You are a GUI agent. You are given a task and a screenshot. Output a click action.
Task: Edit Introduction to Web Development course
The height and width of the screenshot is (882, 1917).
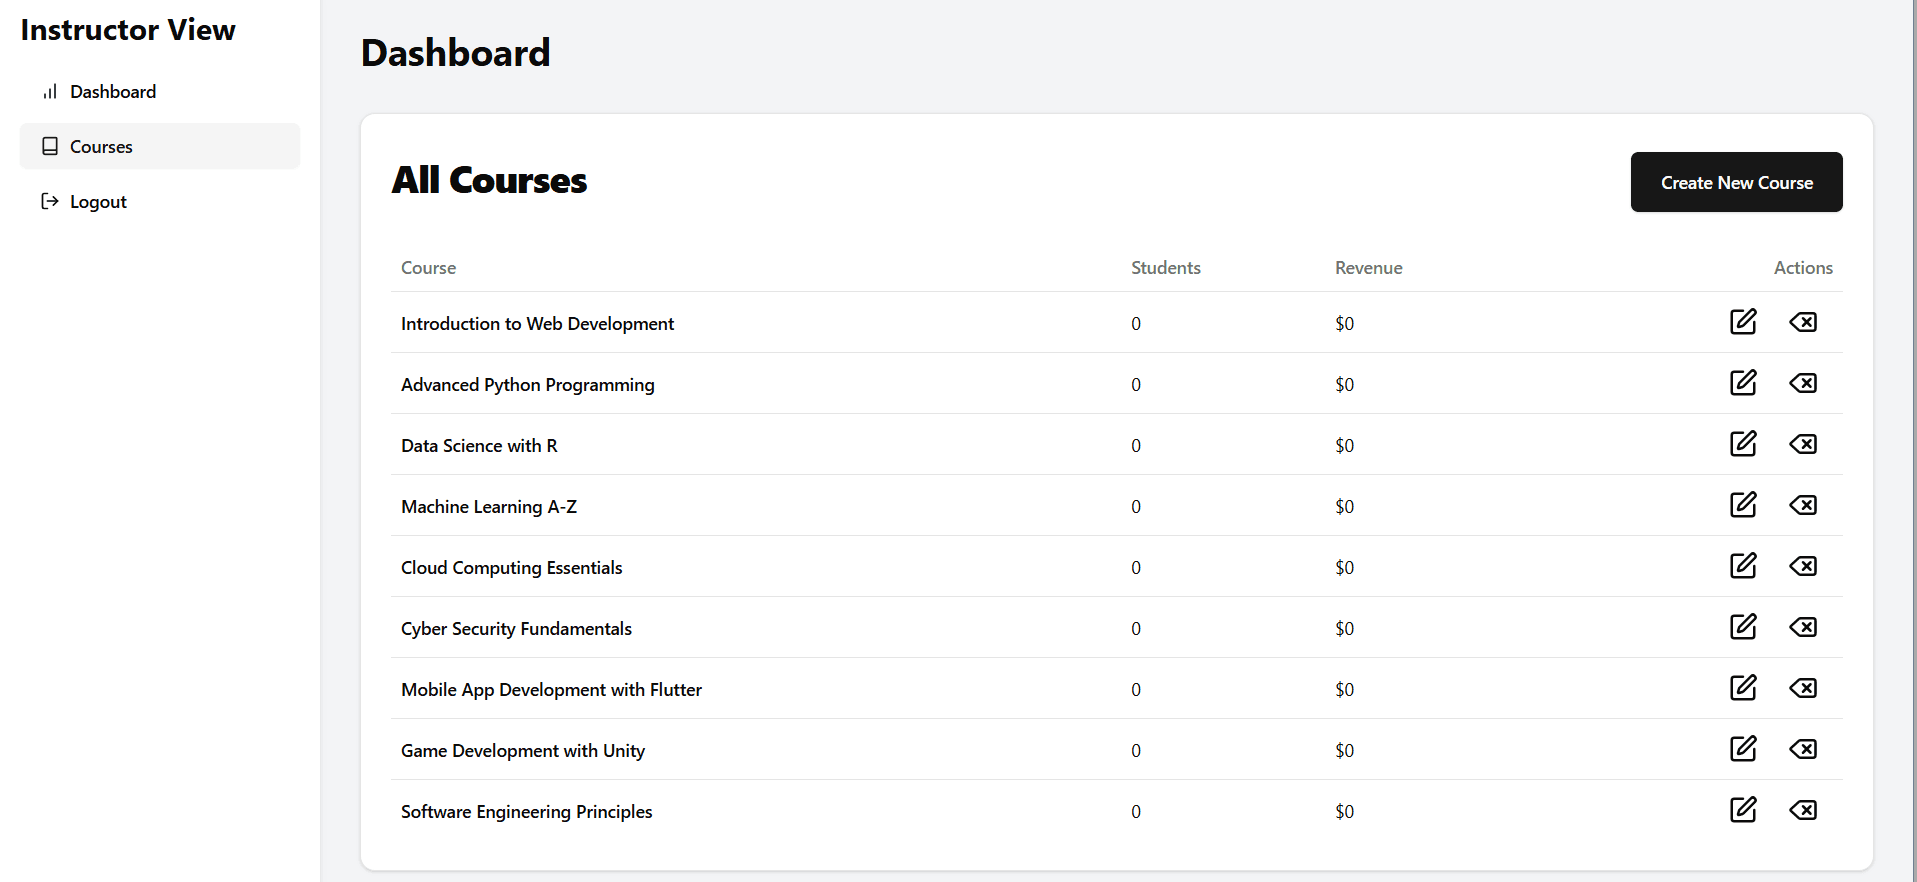pyautogui.click(x=1743, y=322)
